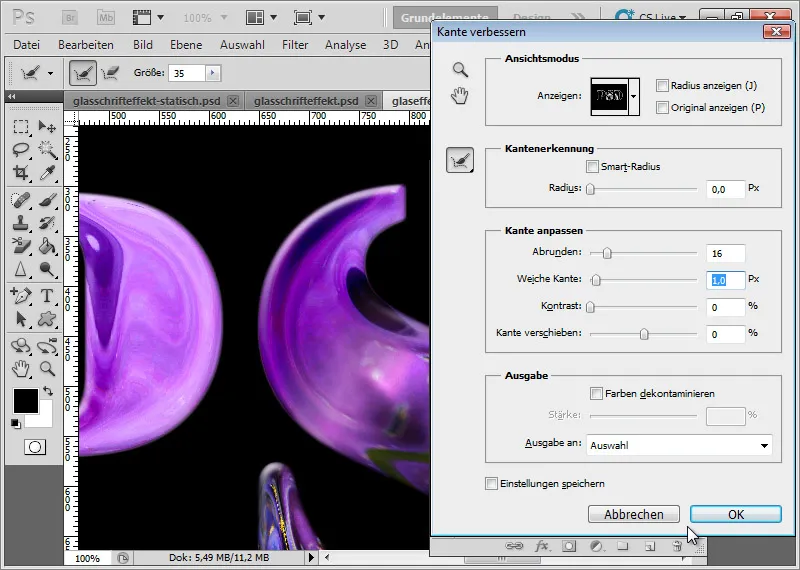Select the Crop tool

(20, 173)
